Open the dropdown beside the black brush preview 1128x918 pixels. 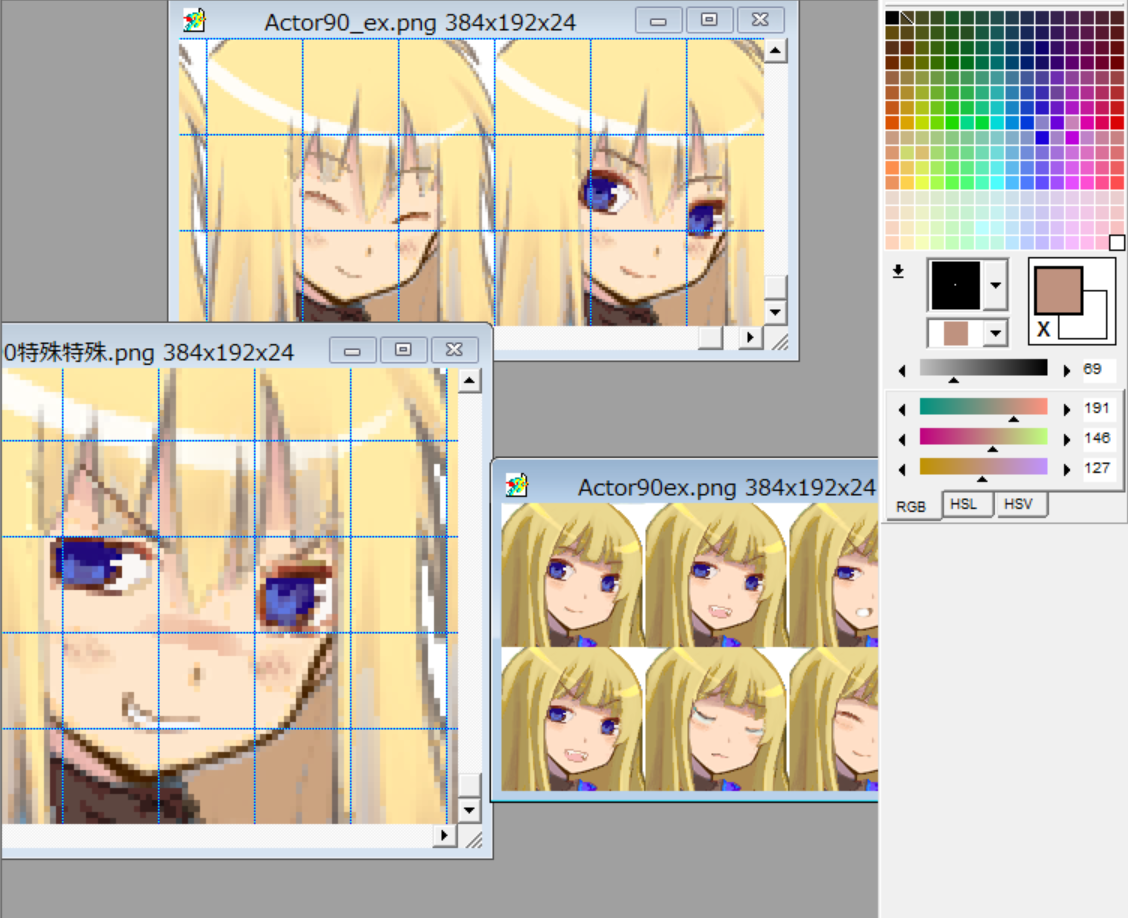(x=995, y=285)
